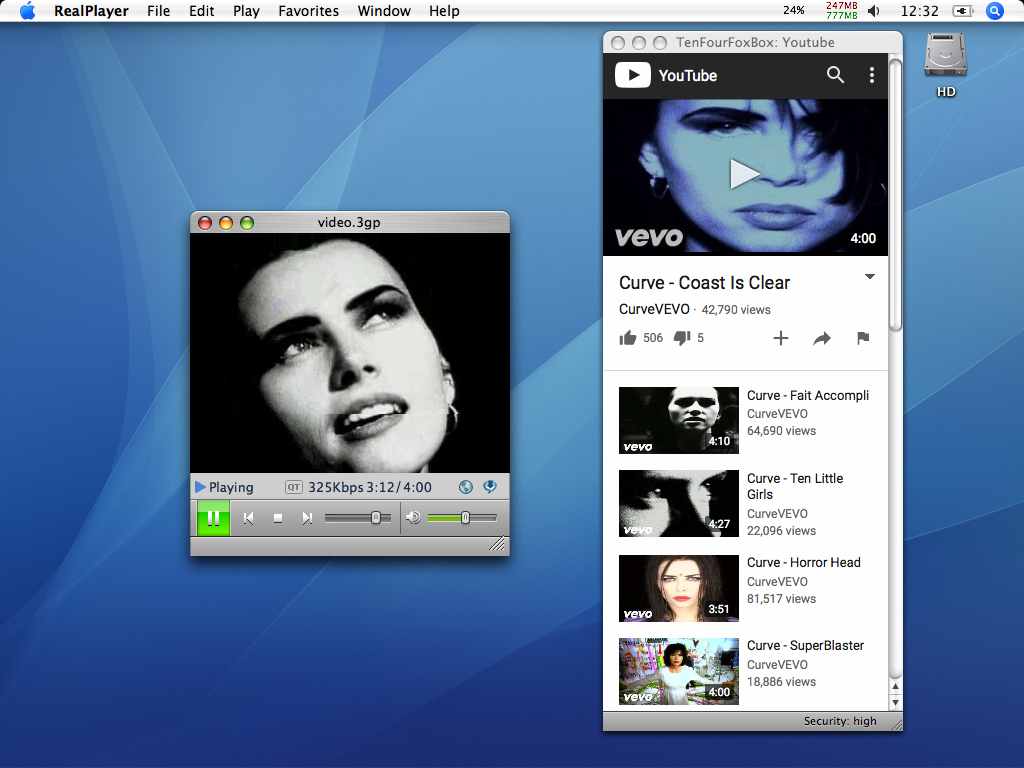Pause playback in RealPlayer

click(x=213, y=519)
